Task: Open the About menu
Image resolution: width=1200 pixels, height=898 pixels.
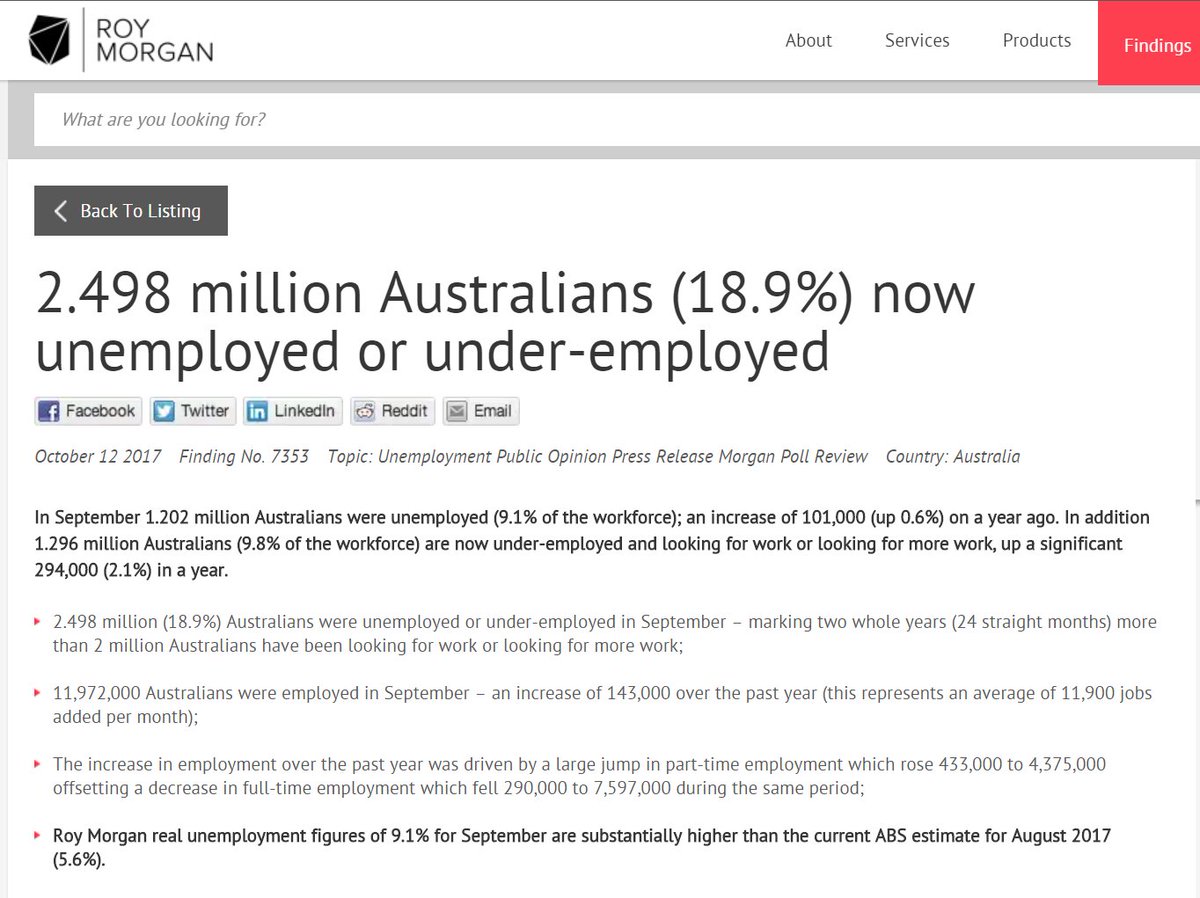Action: tap(808, 40)
